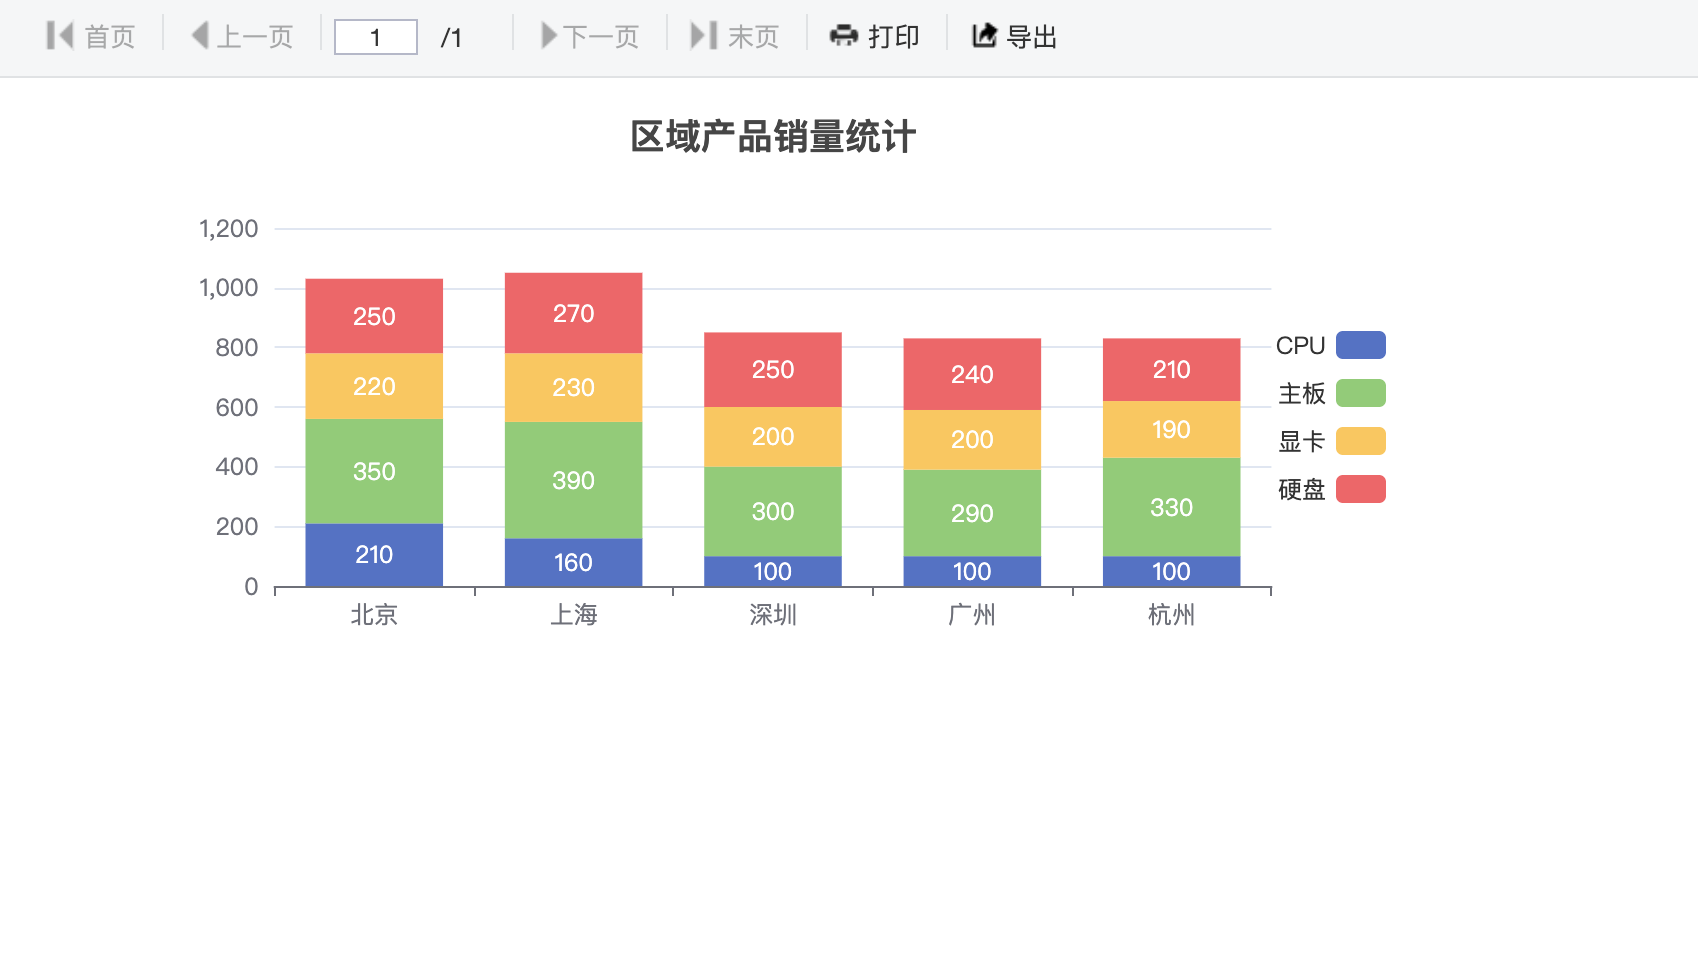1698x960 pixels.
Task: Click the first page icon
Action: [x=60, y=36]
